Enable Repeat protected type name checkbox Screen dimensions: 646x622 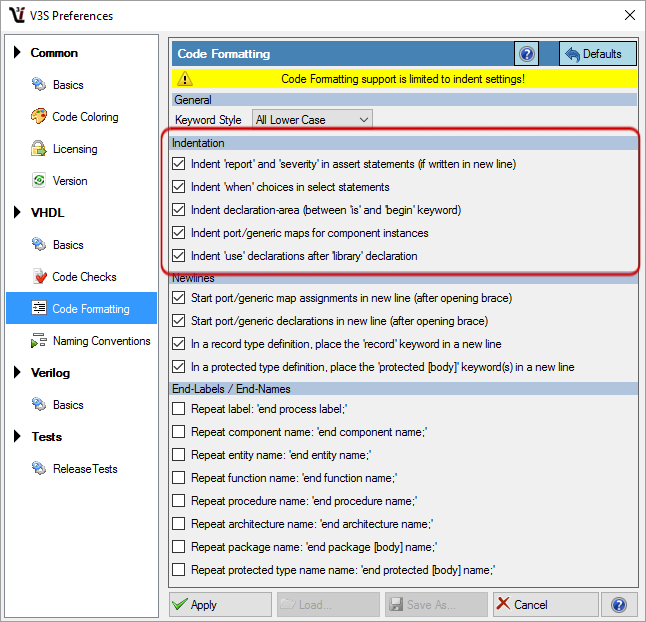click(178, 570)
